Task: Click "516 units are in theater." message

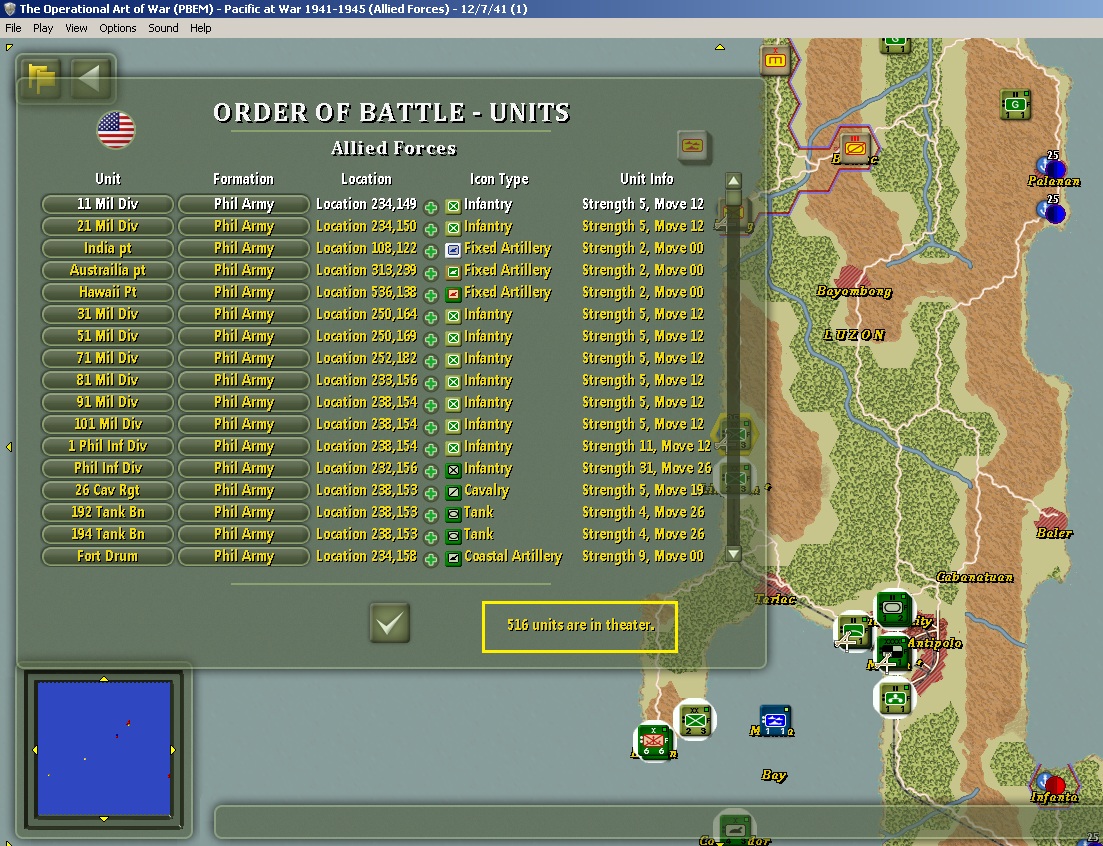Action: point(580,626)
